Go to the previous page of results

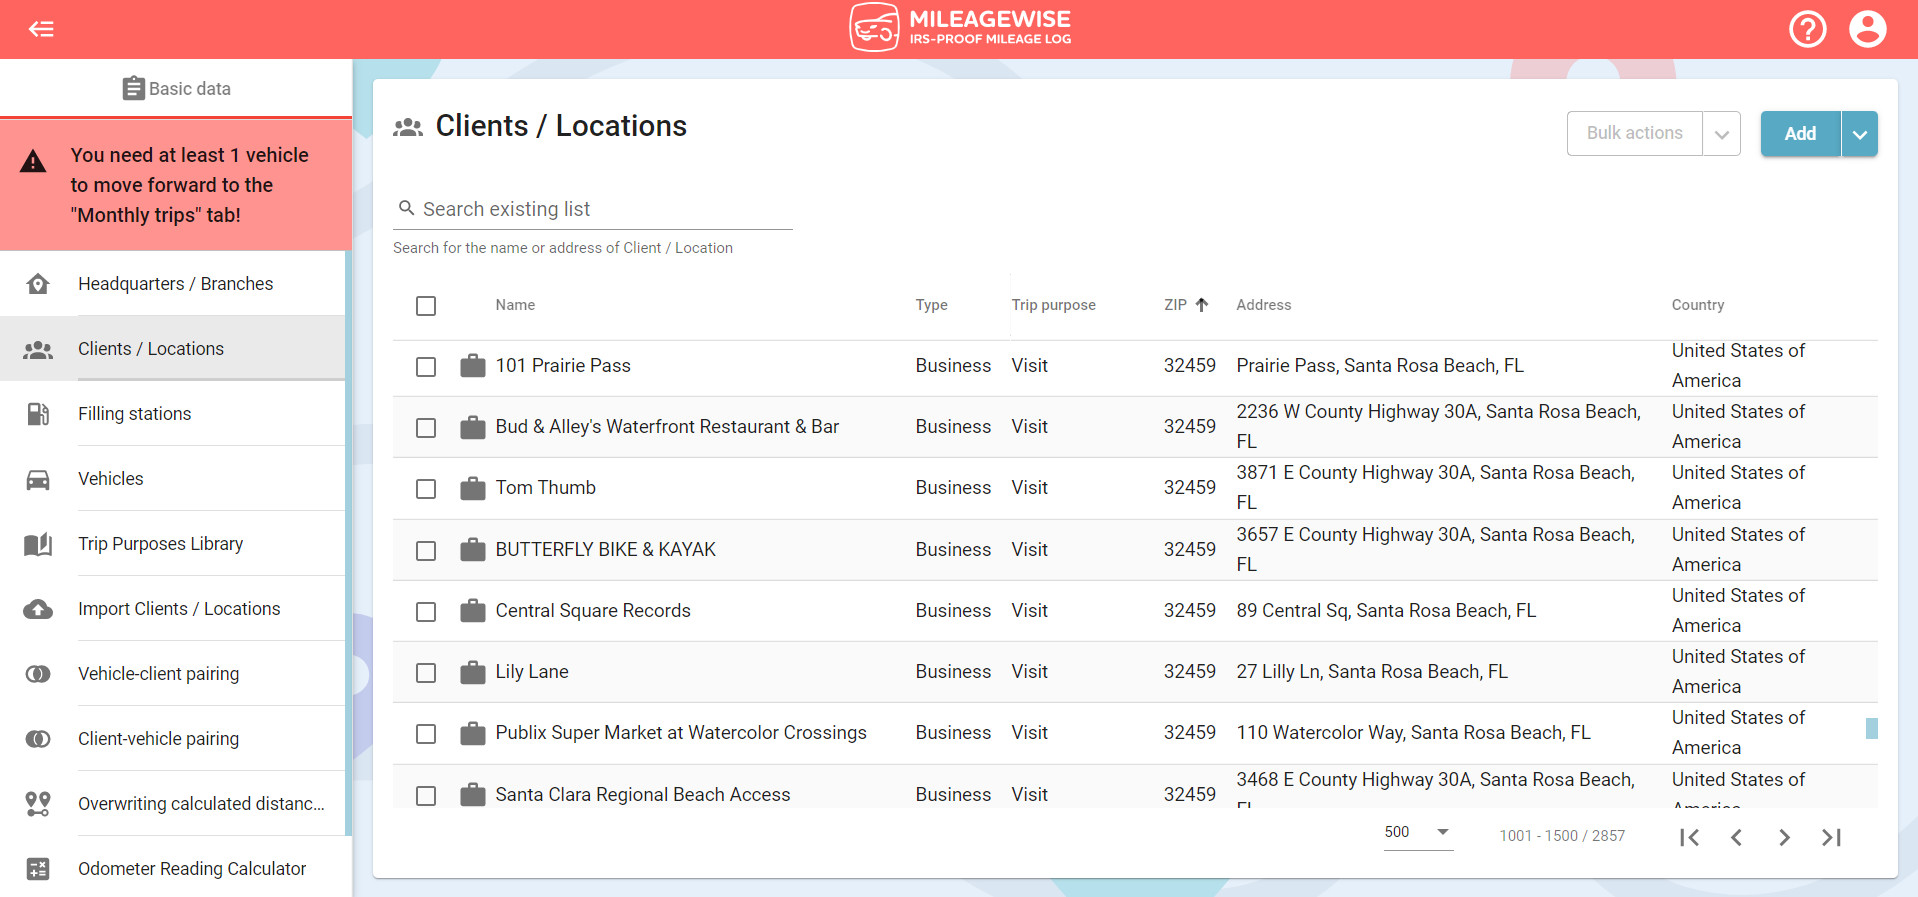tap(1737, 837)
